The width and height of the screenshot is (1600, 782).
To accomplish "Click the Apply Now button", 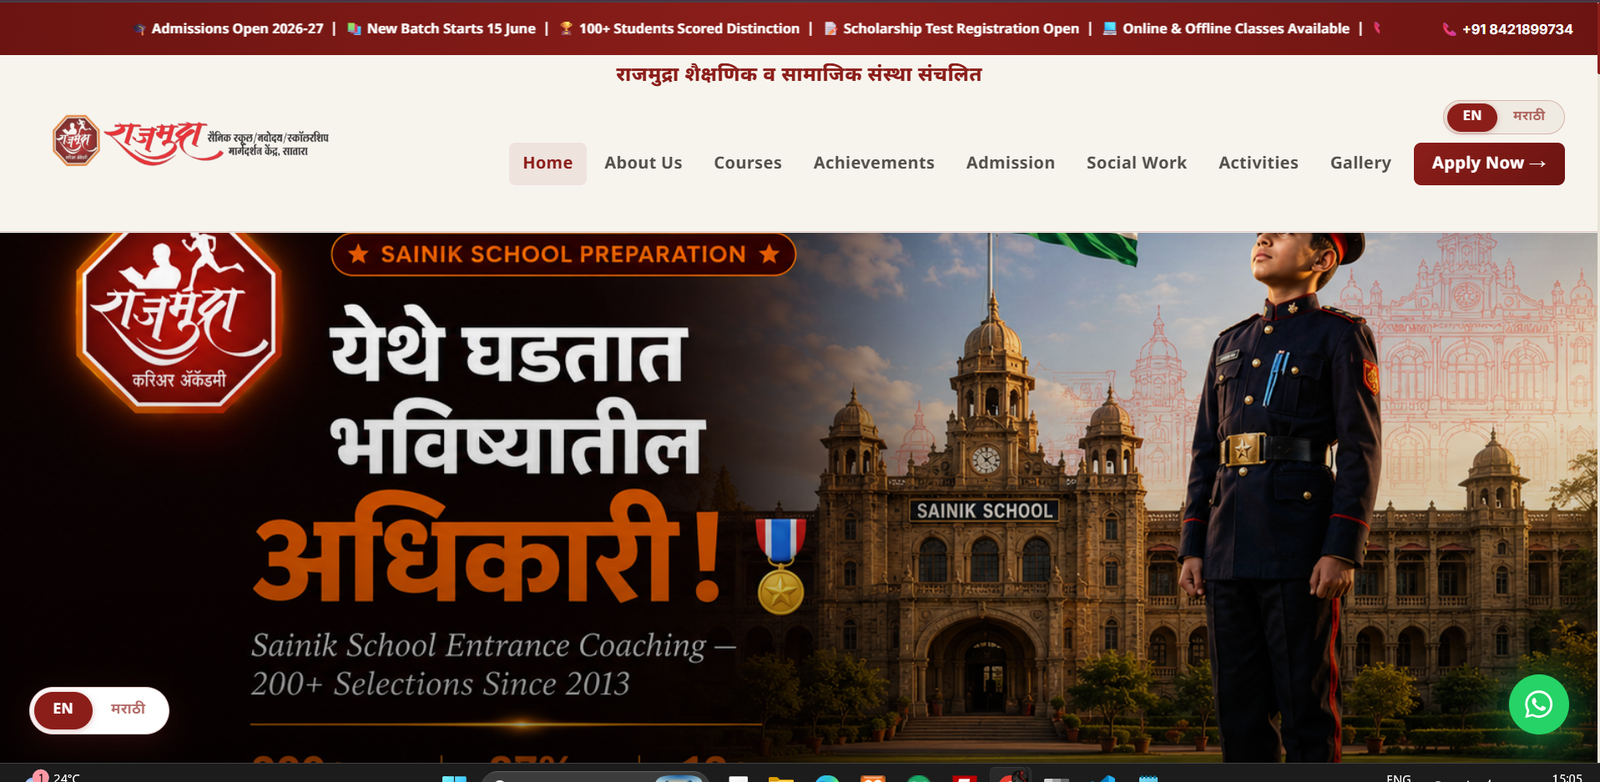I will pos(1489,164).
